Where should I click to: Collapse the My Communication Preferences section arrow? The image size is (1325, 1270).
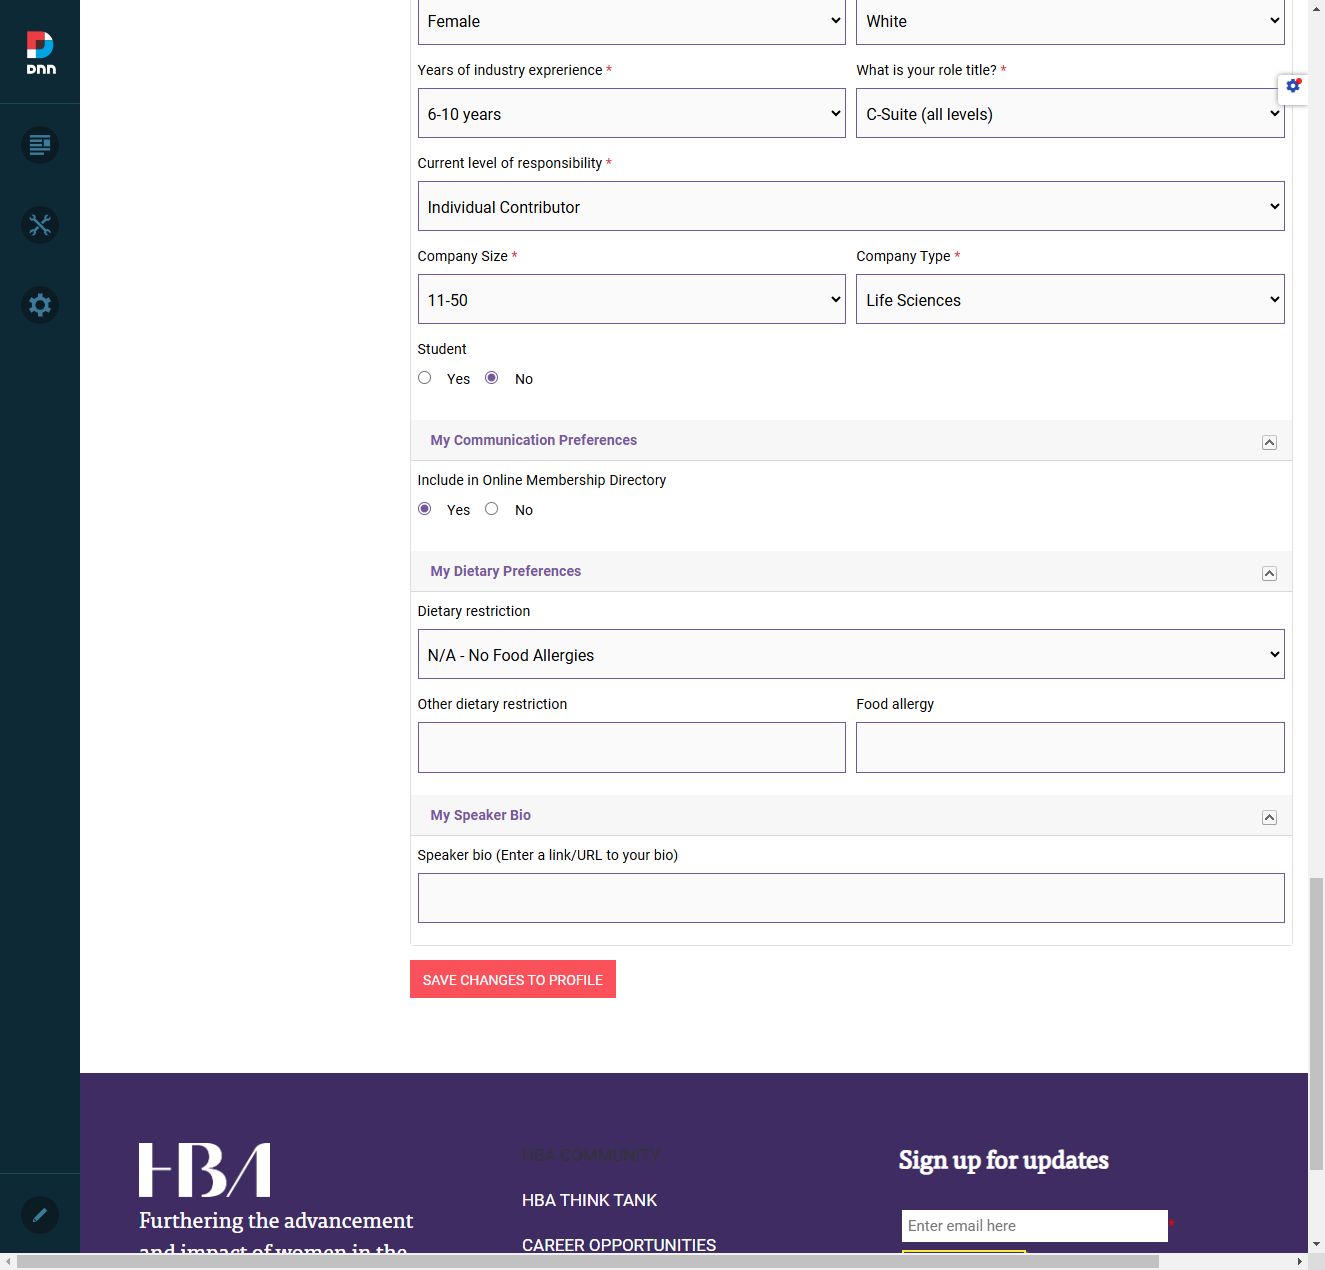[x=1269, y=442]
